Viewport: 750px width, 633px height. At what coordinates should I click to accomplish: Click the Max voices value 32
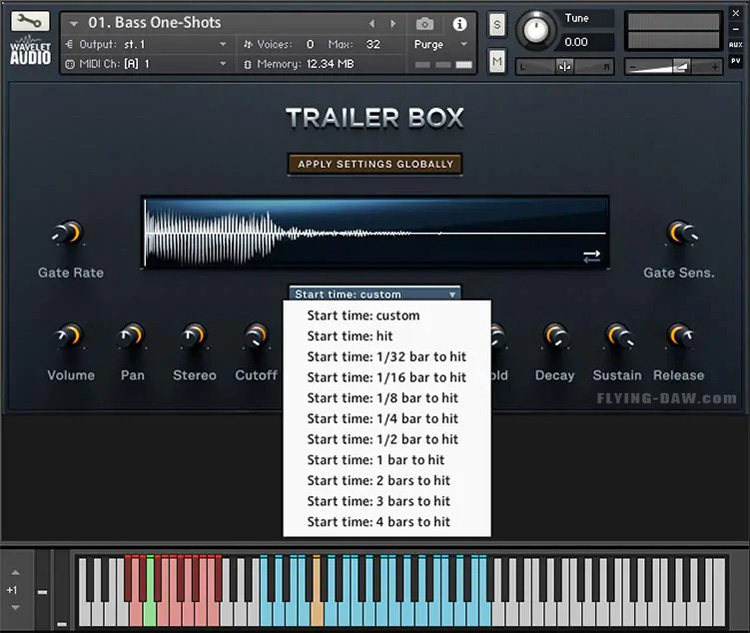pyautogui.click(x=373, y=44)
